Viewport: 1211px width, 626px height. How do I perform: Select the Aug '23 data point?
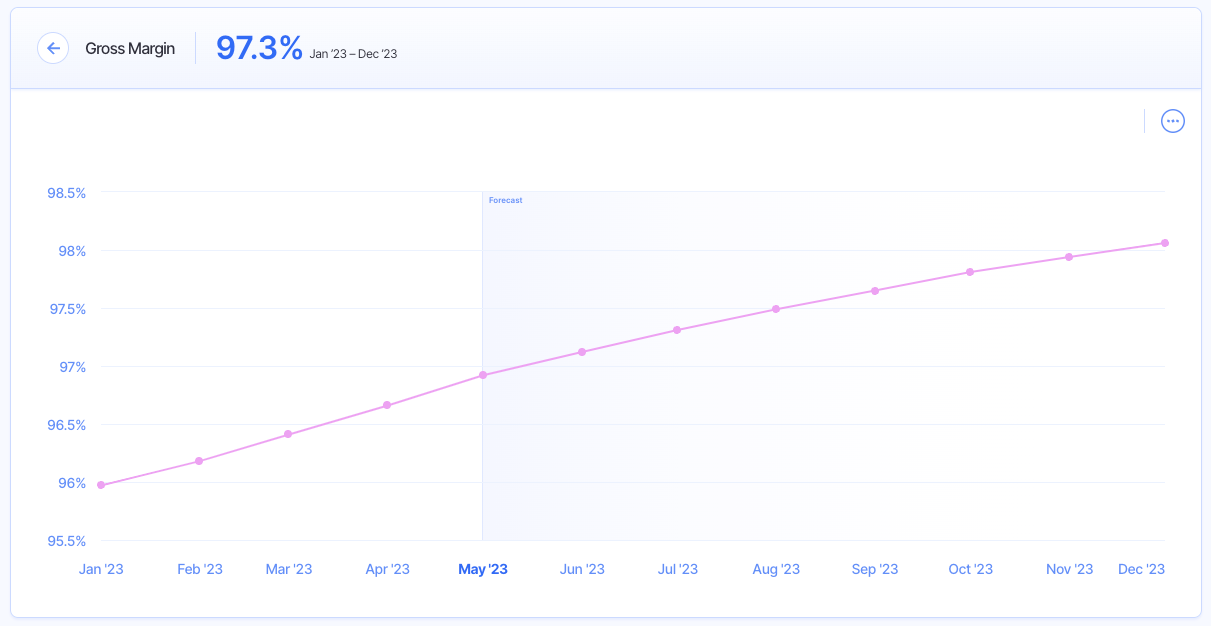[x=776, y=309]
